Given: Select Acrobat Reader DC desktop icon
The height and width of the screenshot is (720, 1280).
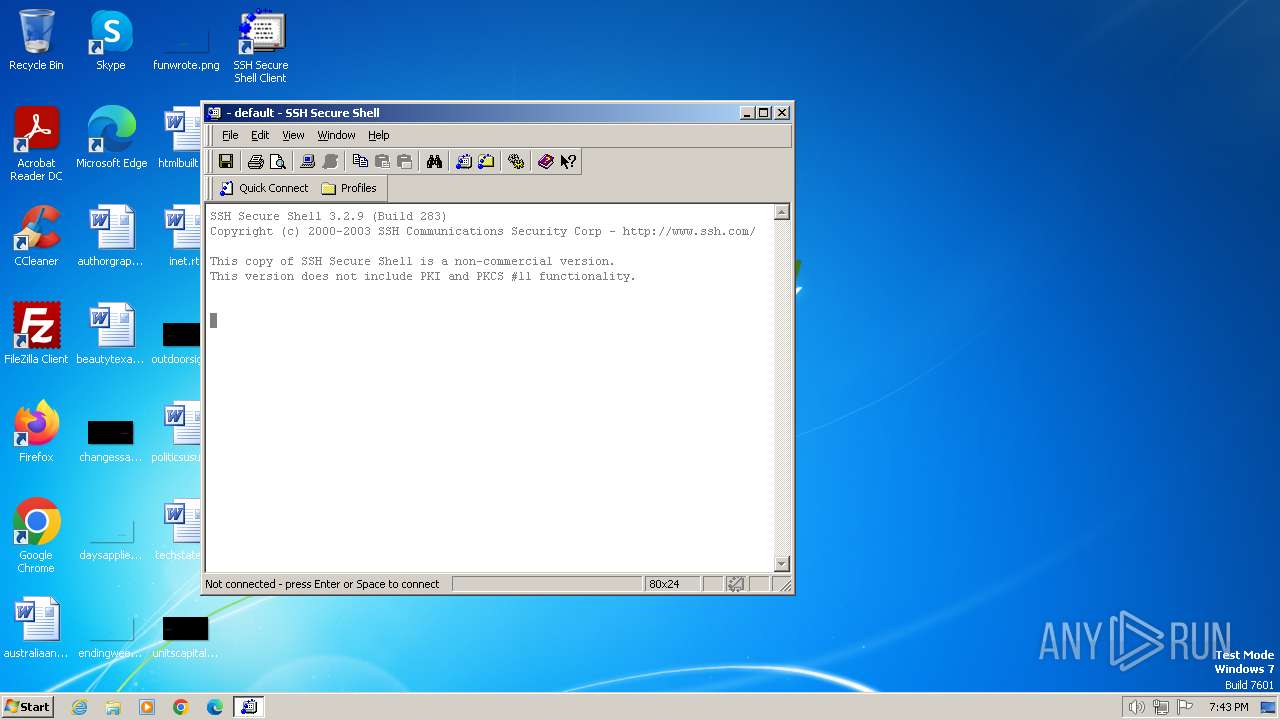Looking at the screenshot, I should [x=36, y=144].
